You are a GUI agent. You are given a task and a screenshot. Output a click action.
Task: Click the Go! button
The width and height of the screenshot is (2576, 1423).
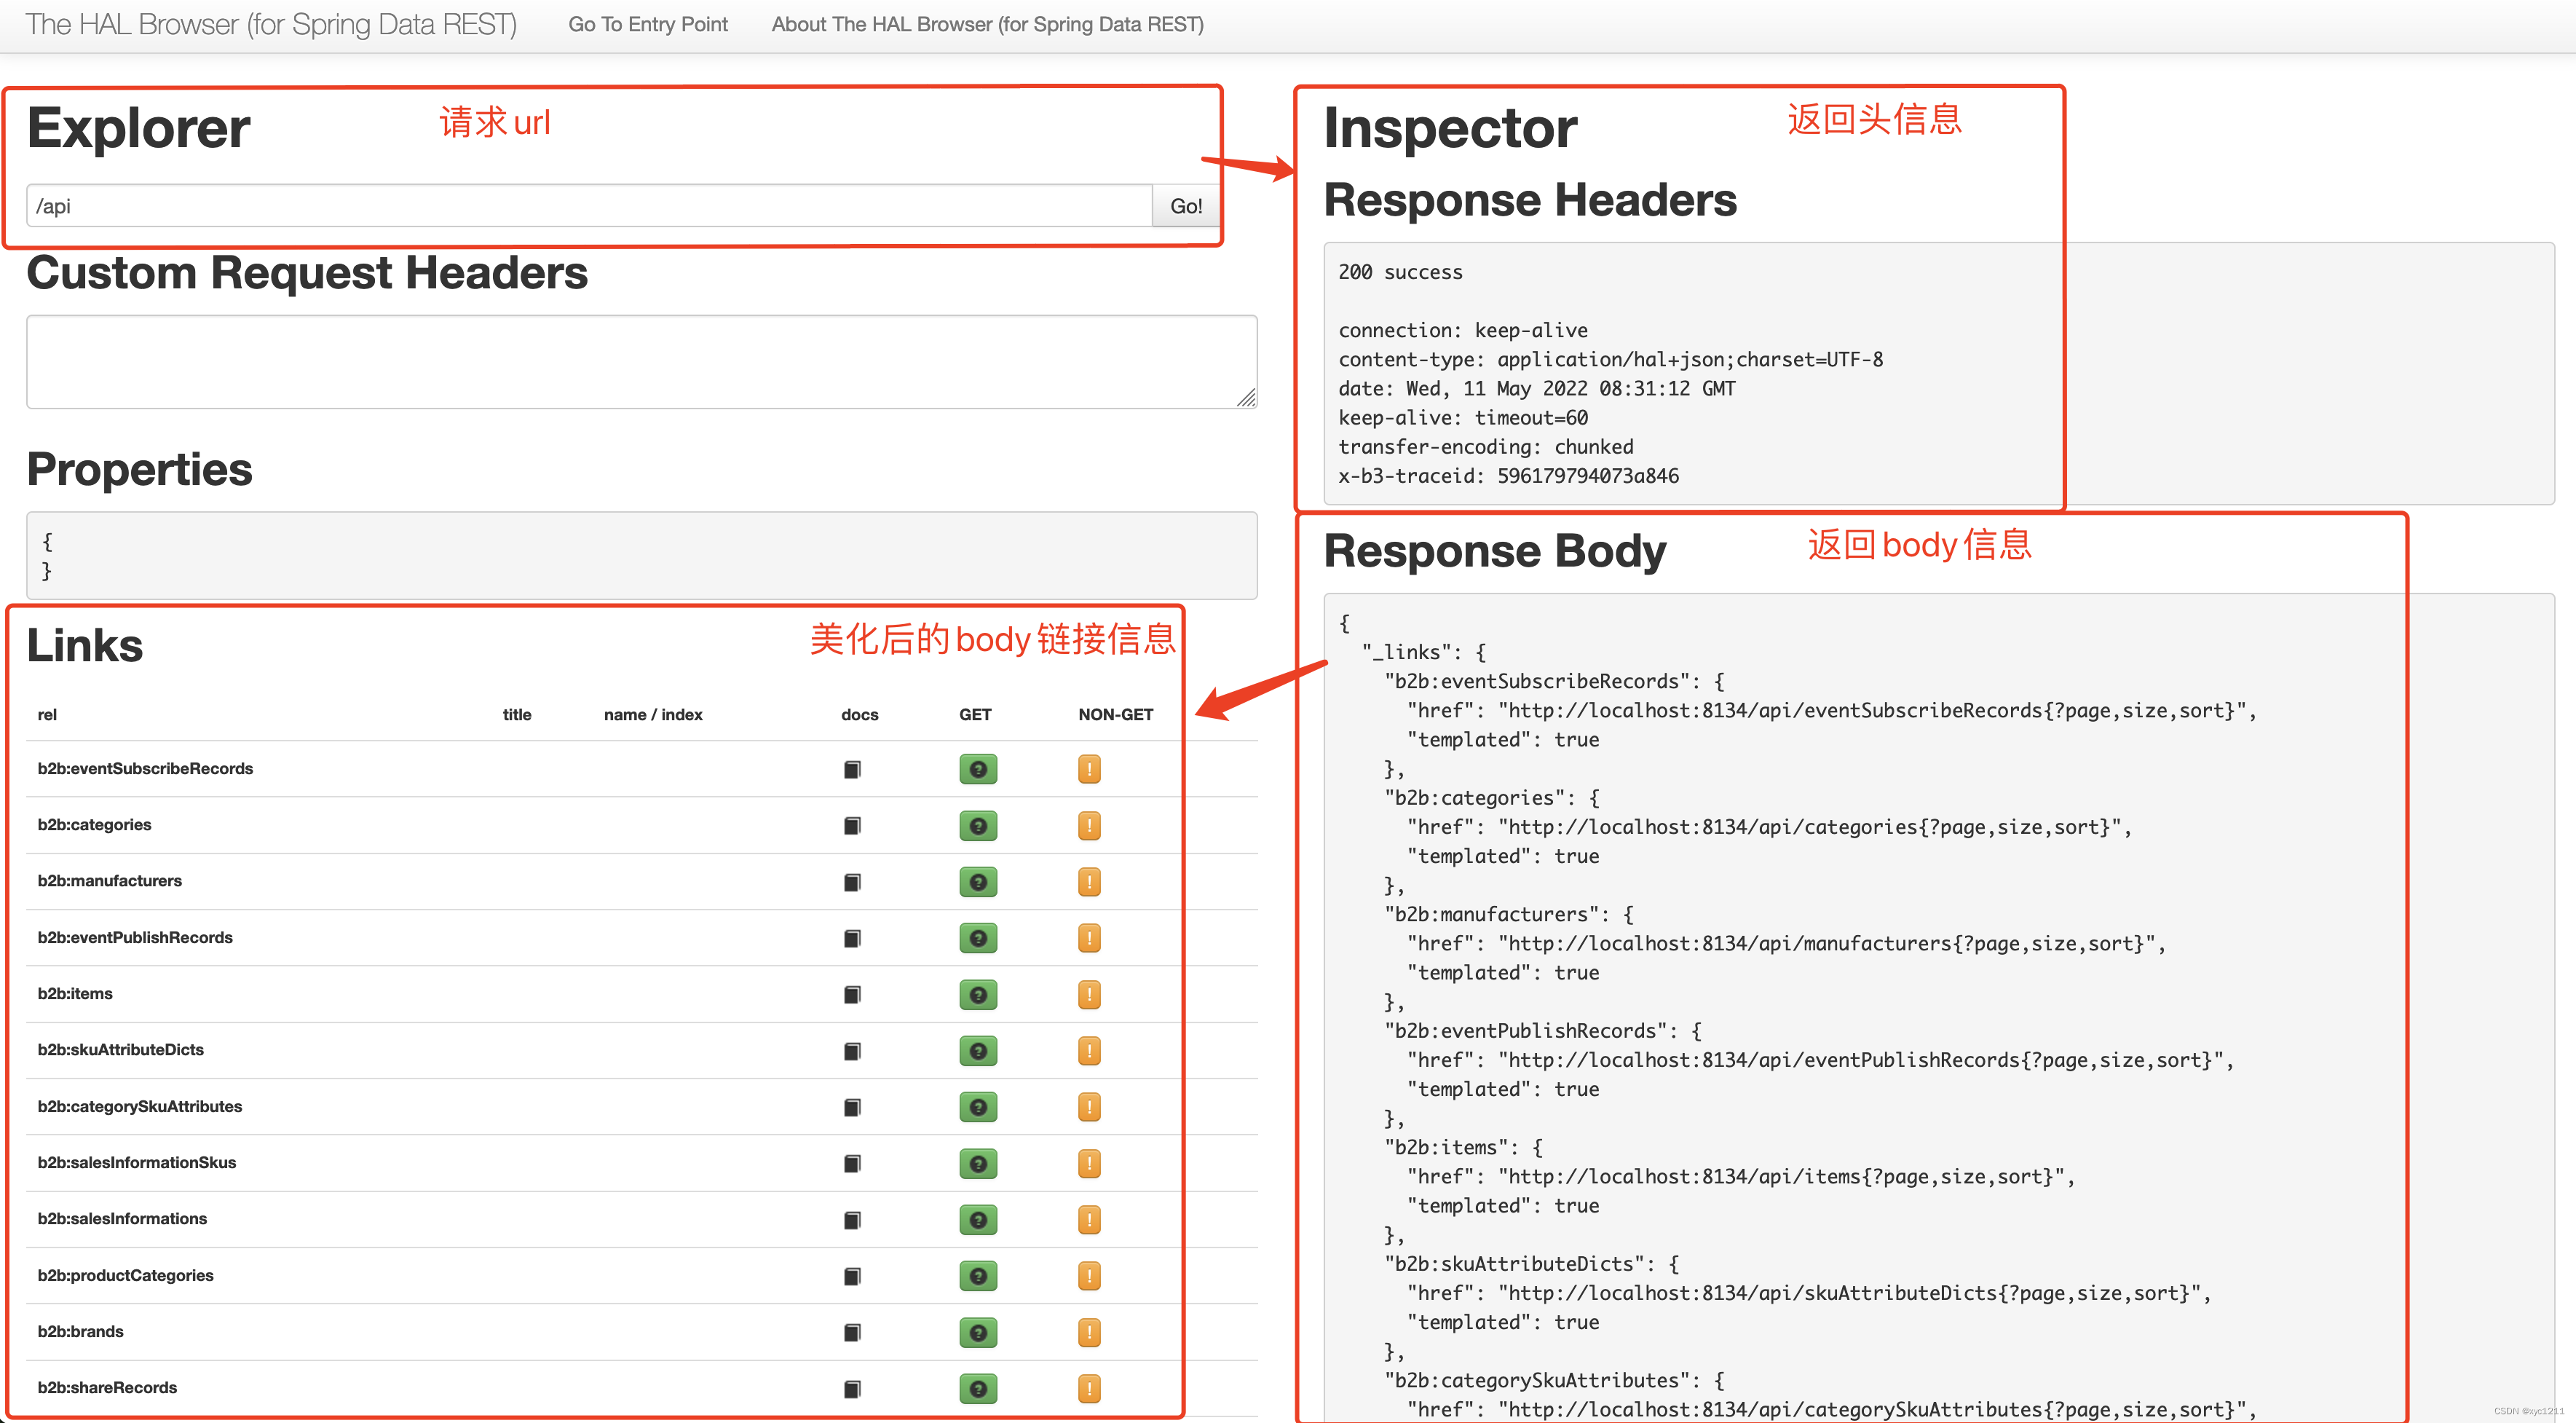(x=1186, y=206)
